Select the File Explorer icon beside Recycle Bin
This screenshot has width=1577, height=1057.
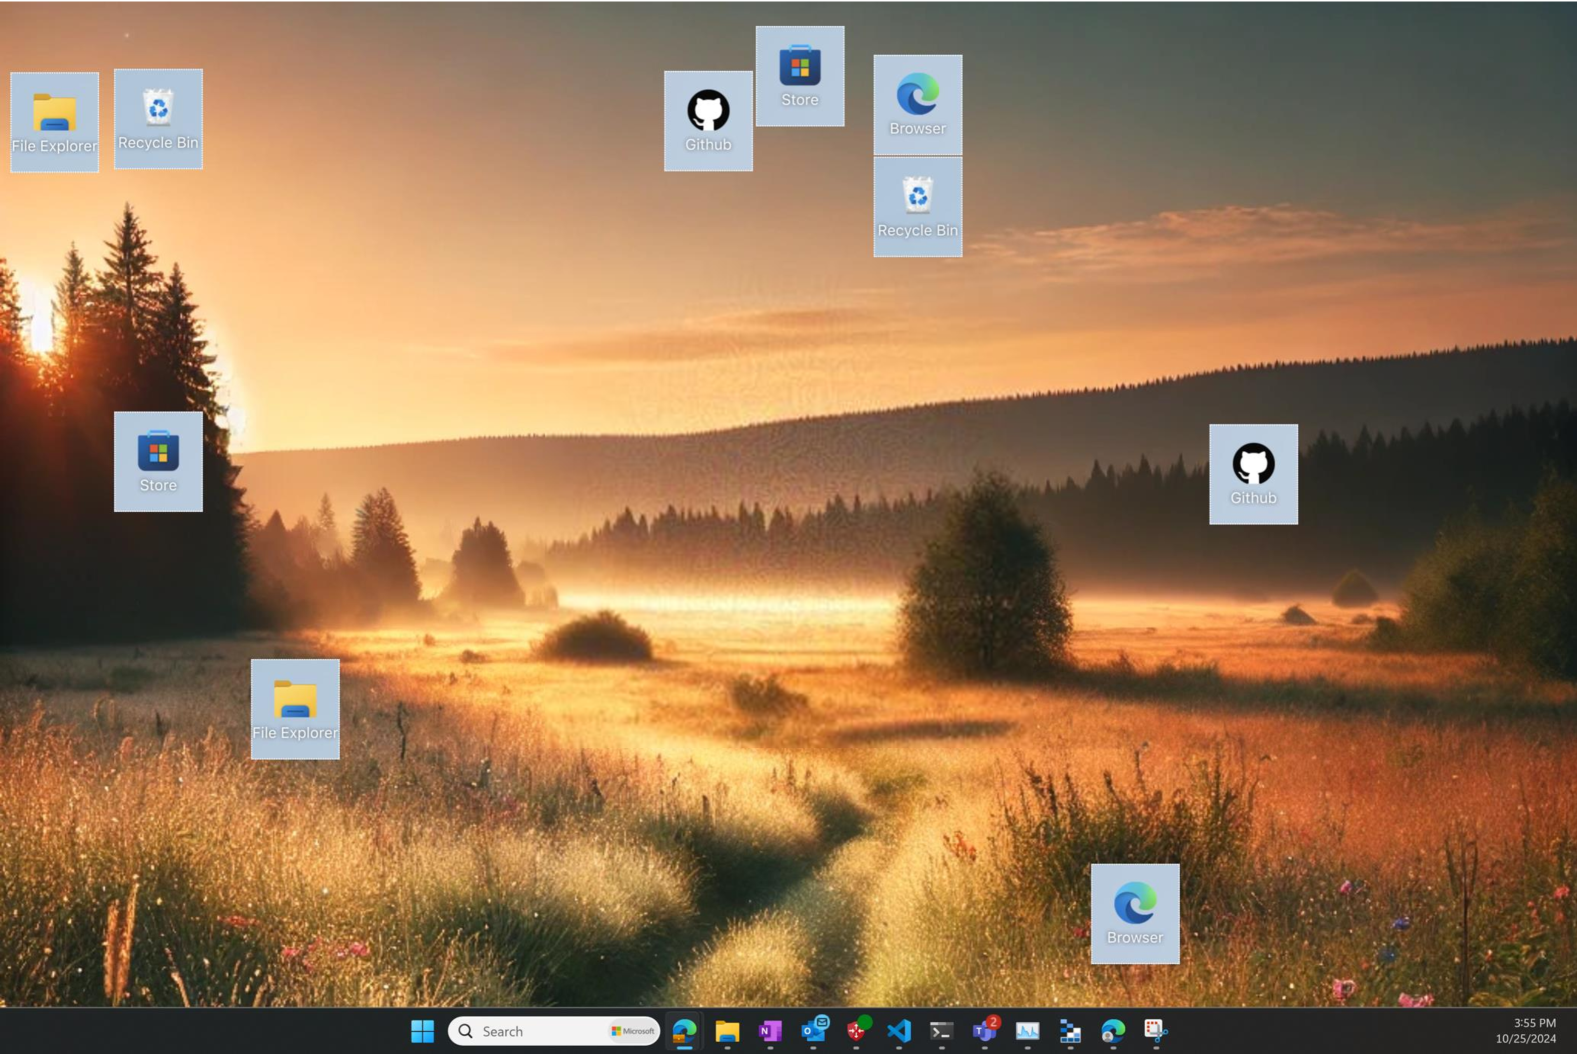(54, 122)
